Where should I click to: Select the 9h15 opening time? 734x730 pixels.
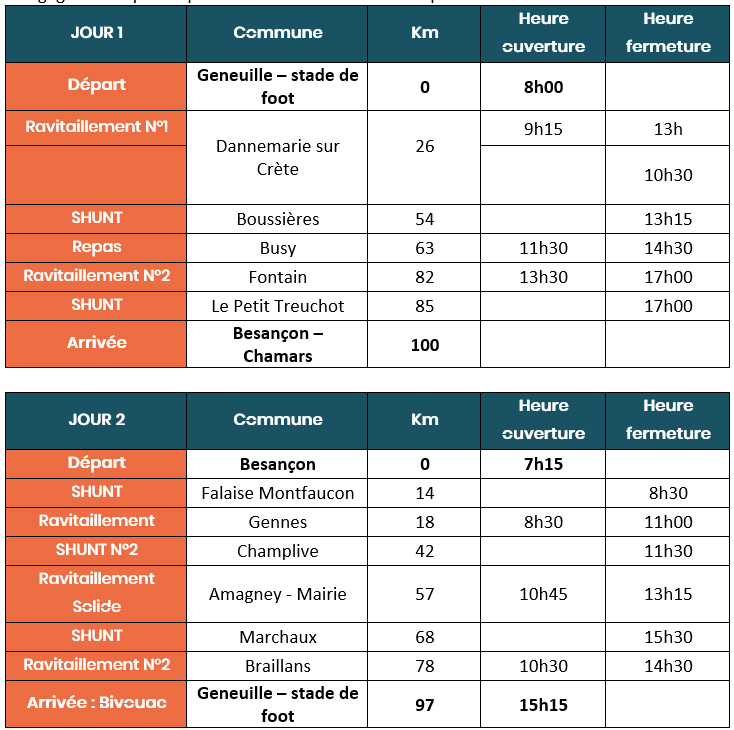[543, 128]
